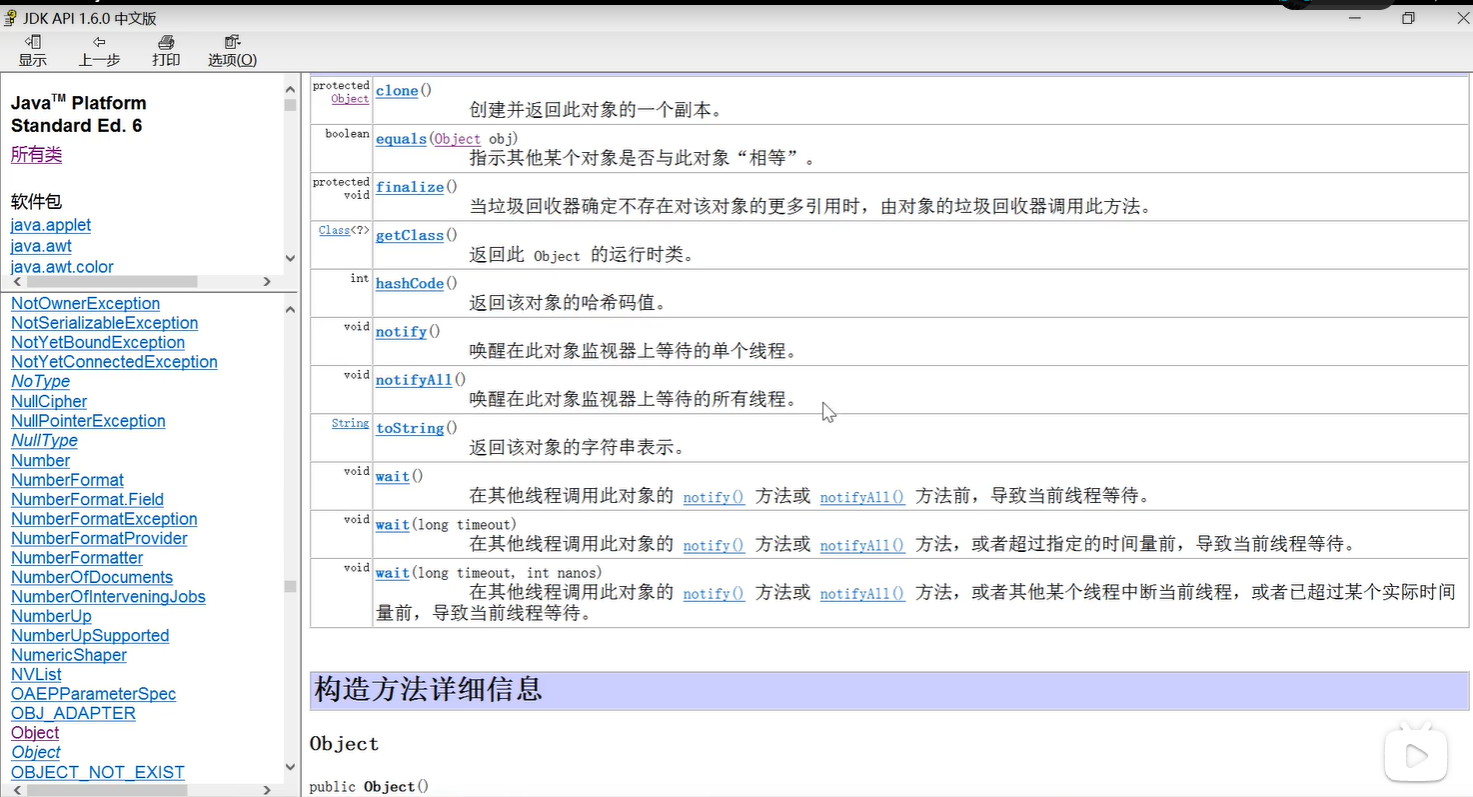Open the NoType interface link
1473x797 pixels.
click(40, 381)
